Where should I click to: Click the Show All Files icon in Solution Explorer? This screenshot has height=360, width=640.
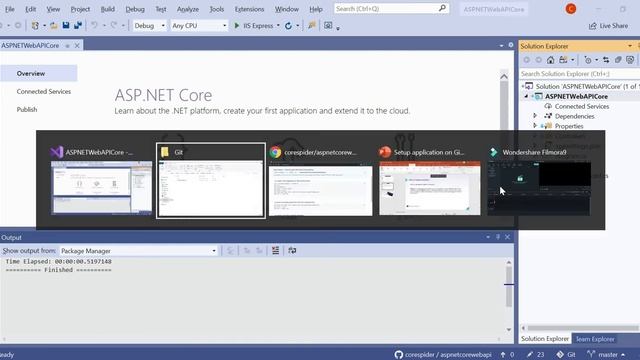(630, 60)
